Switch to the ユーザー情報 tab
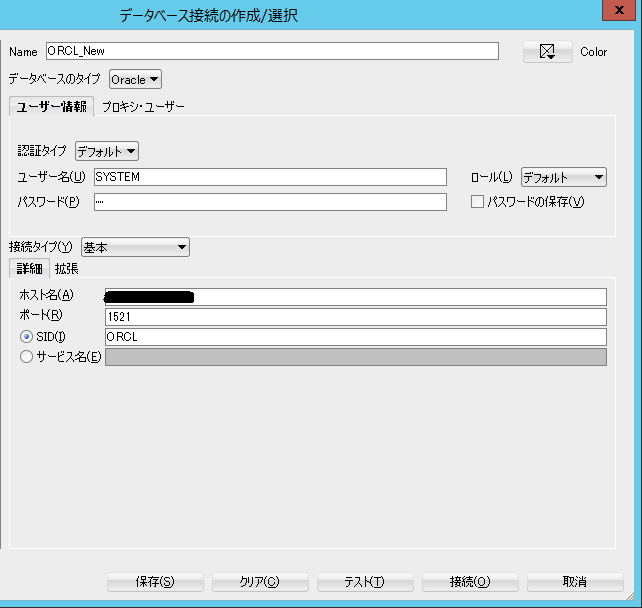Image resolution: width=642 pixels, height=608 pixels. tap(52, 107)
